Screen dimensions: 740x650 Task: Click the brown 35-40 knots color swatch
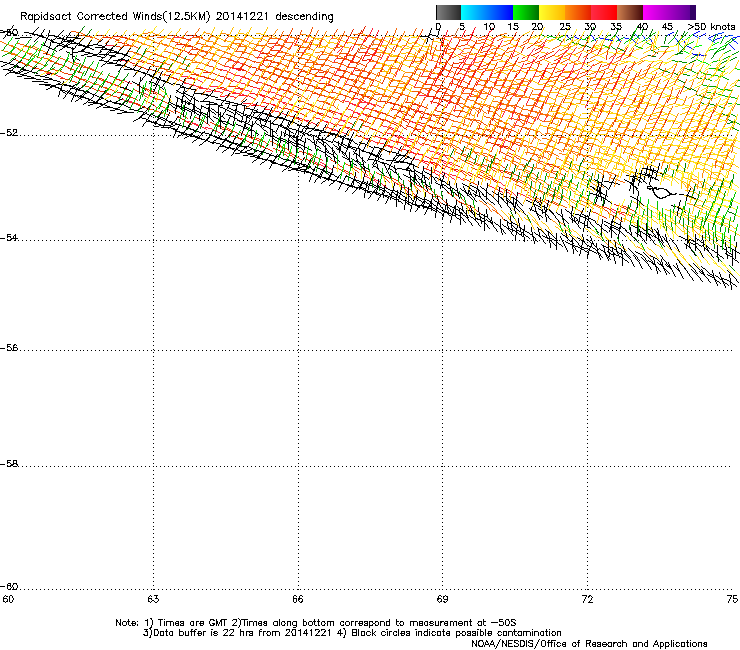point(630,12)
